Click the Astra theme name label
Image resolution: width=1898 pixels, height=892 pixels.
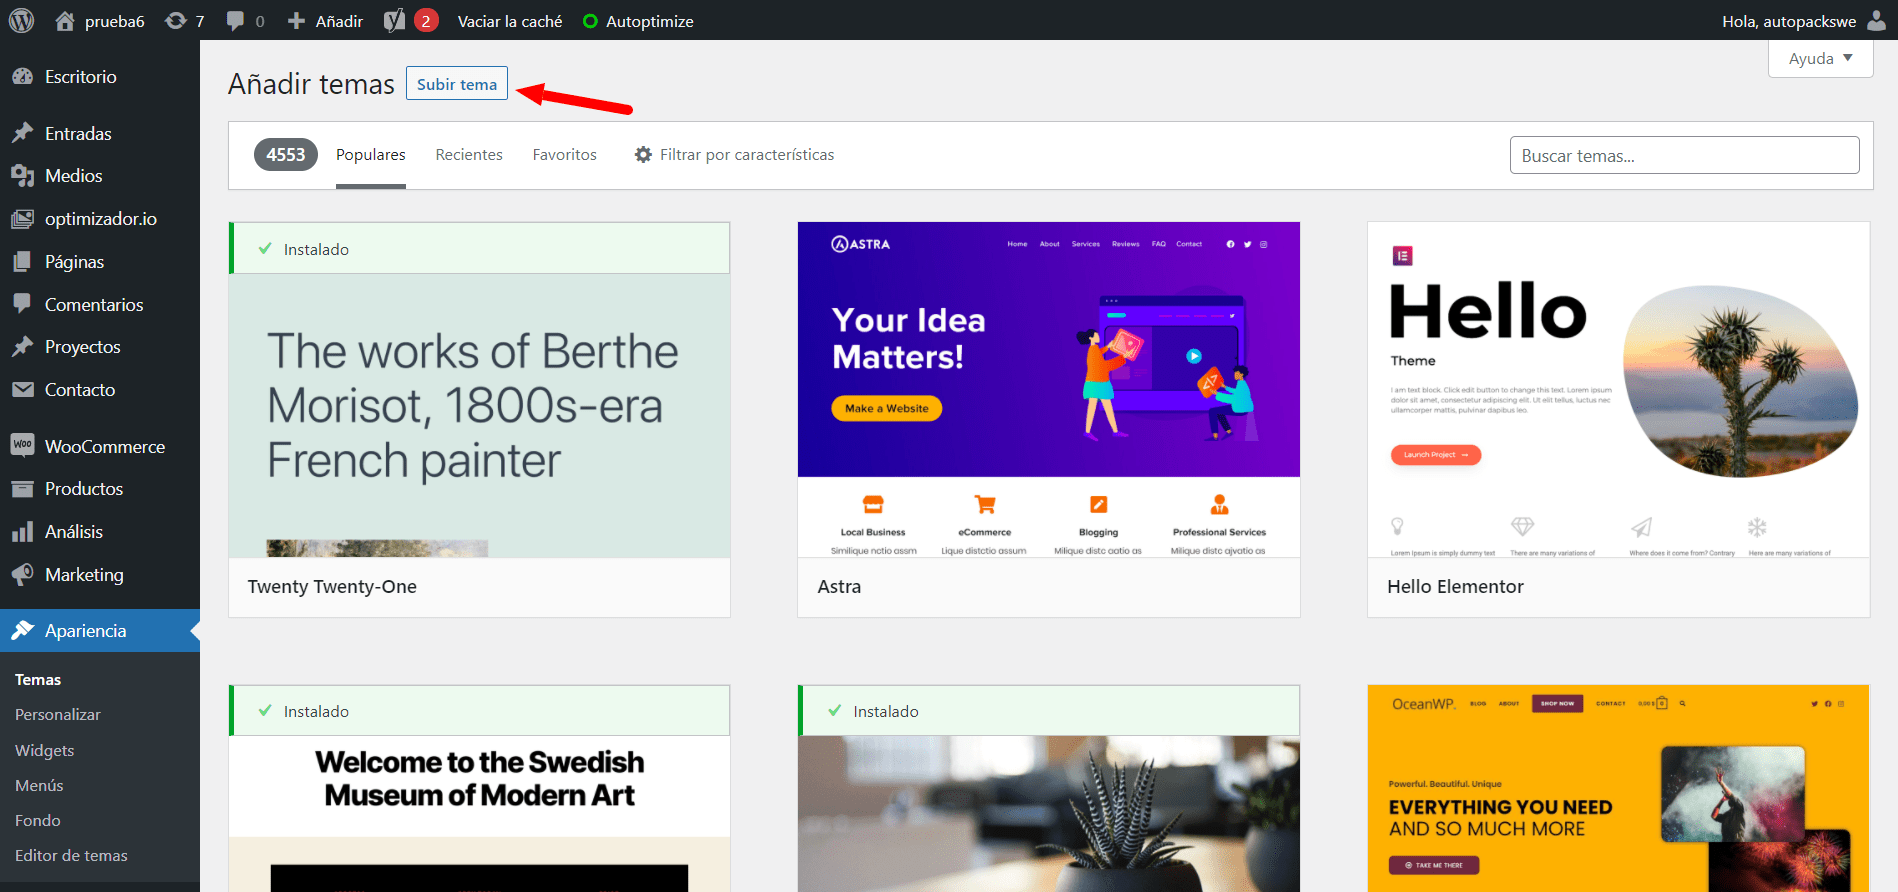pos(839,587)
